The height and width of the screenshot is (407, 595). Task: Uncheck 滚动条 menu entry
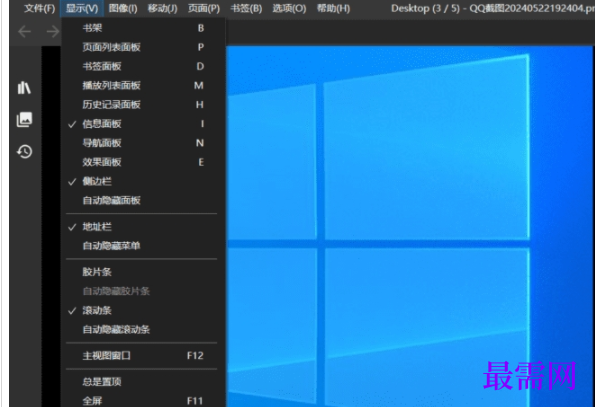pos(142,311)
